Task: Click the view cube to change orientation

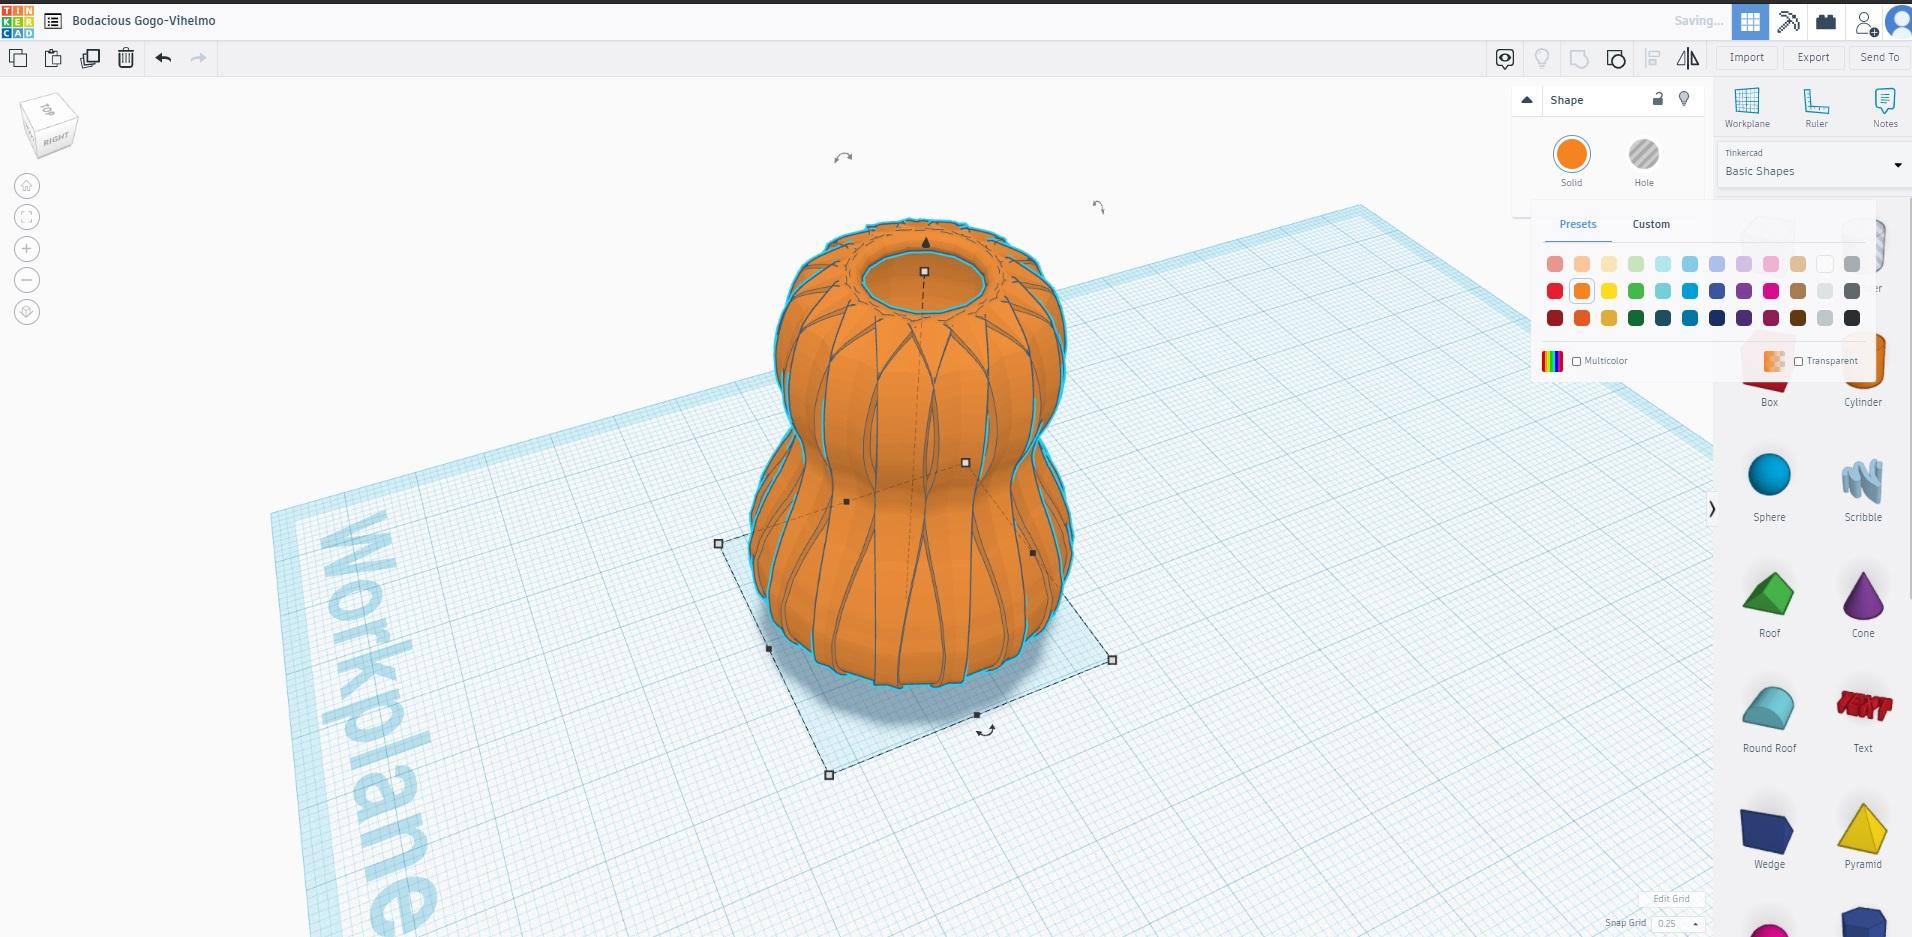Action: (x=49, y=124)
